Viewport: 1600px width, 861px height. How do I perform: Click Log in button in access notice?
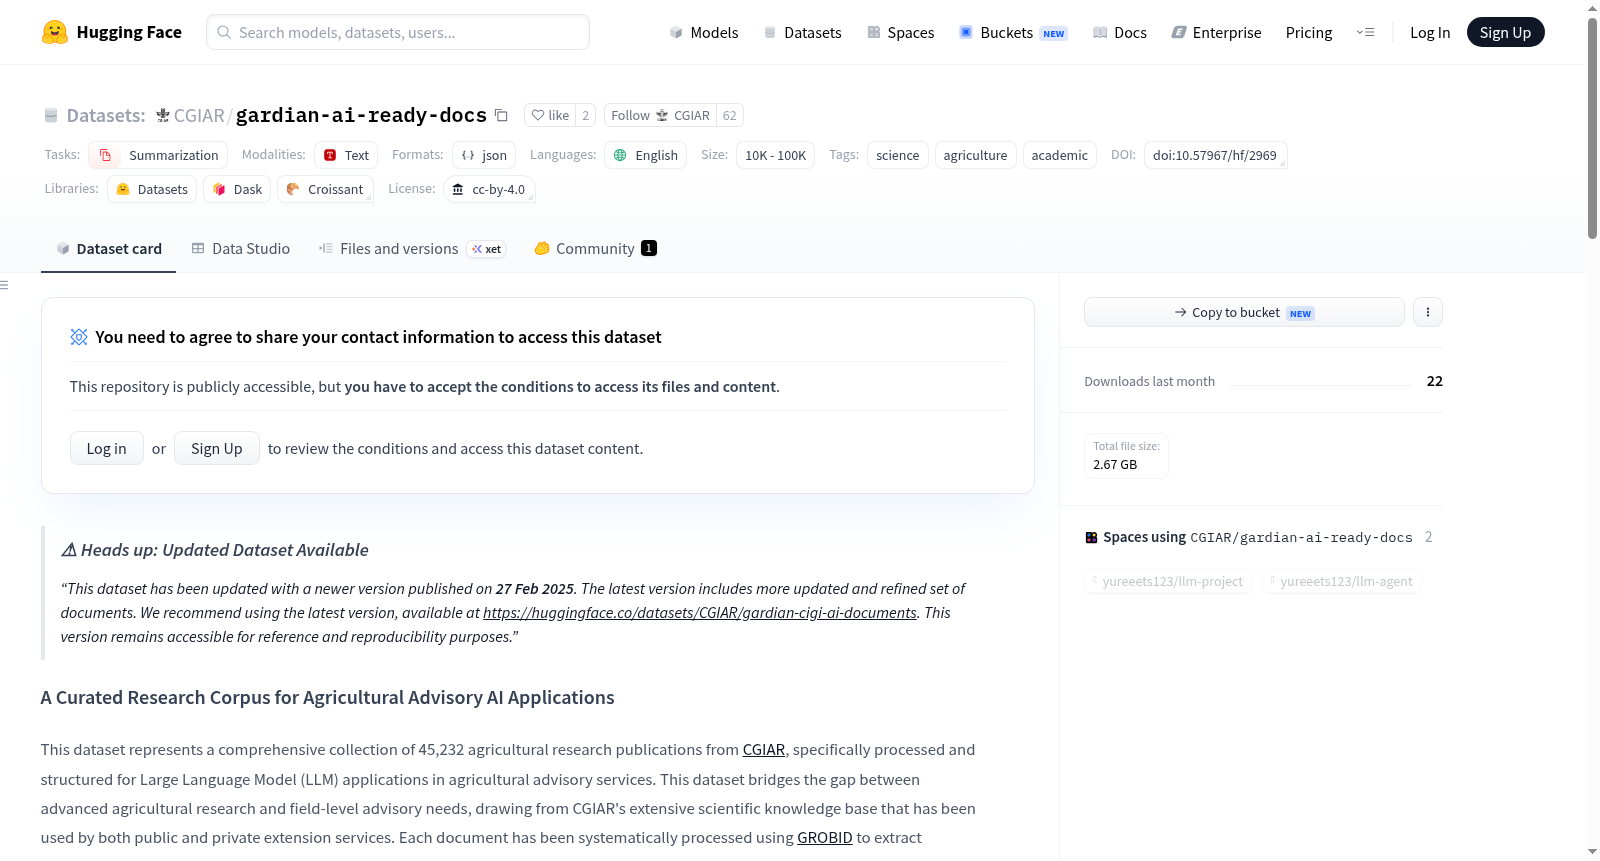pyautogui.click(x=107, y=448)
